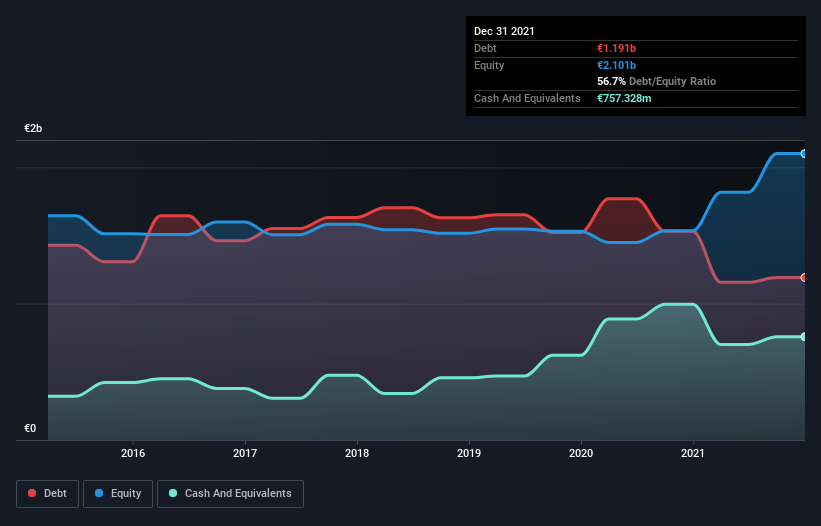Select the Cash endpoint marker at Dec 2021
821x526 pixels.
804,337
